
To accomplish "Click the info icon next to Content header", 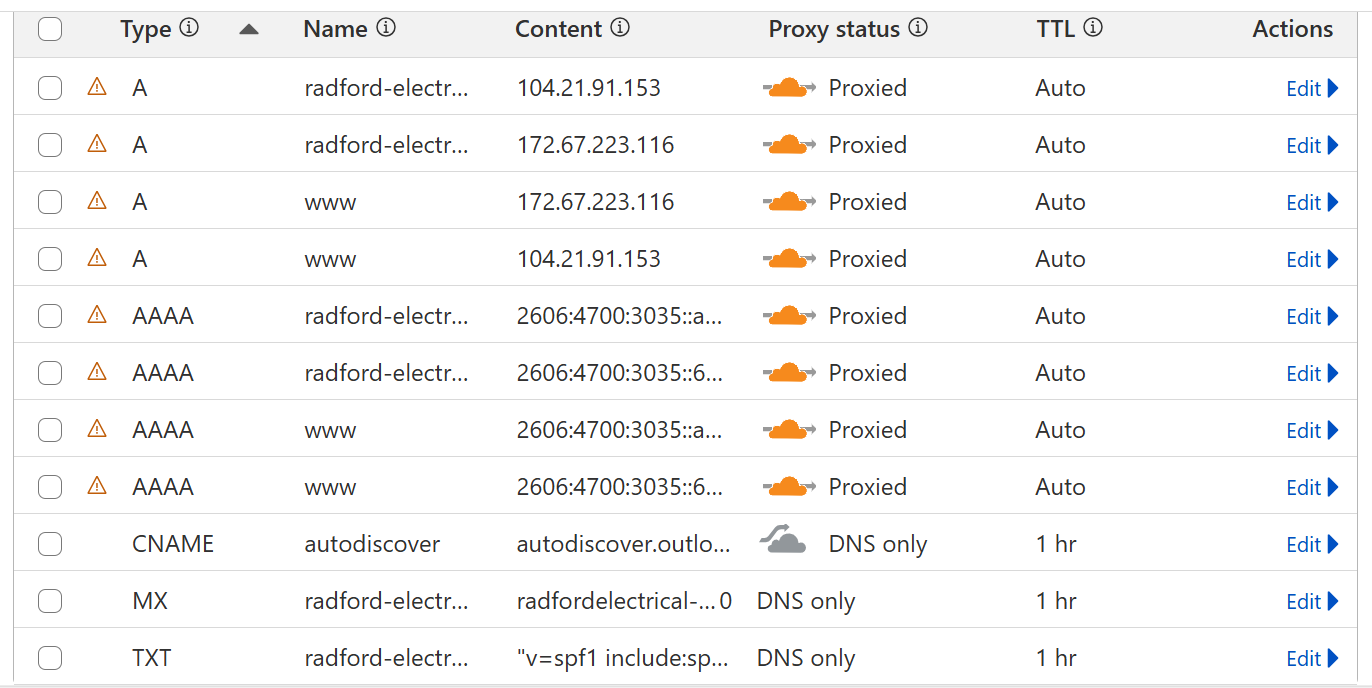I will coord(620,28).
